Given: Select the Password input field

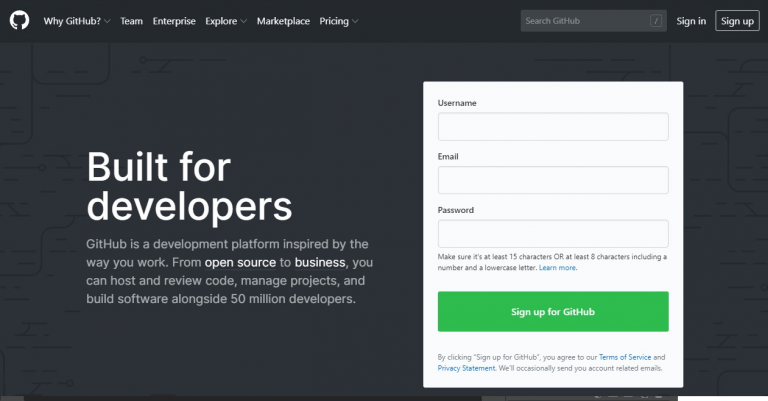Looking at the screenshot, I should (553, 234).
